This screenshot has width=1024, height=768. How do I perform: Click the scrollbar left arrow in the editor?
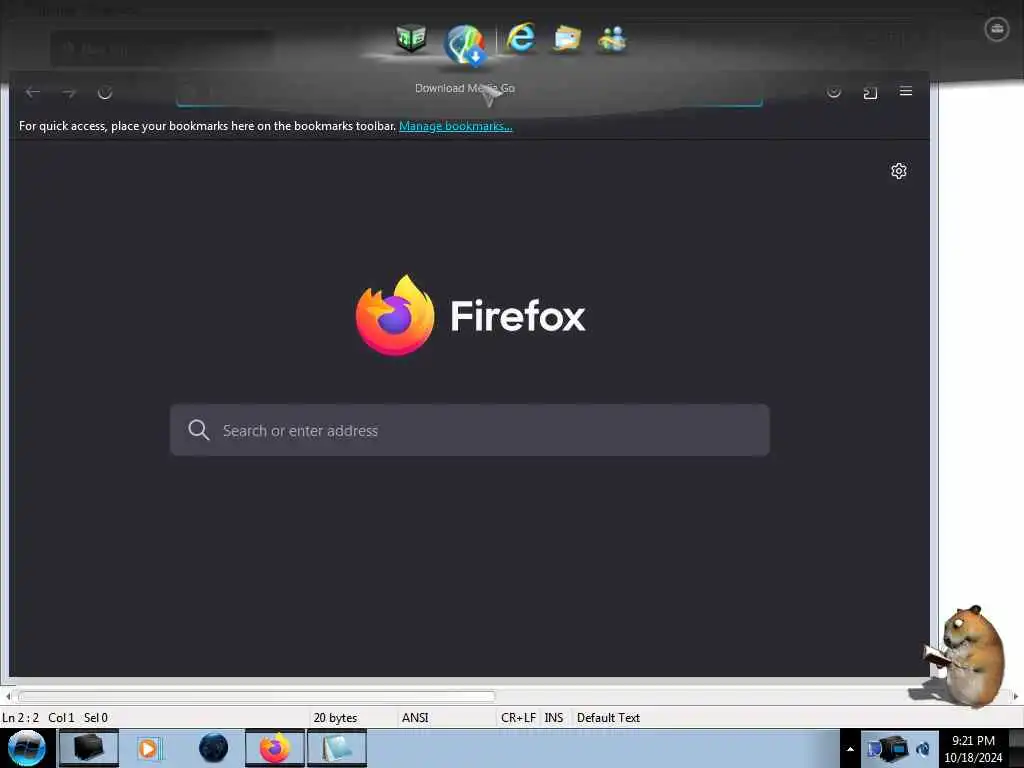pyautogui.click(x=8, y=696)
